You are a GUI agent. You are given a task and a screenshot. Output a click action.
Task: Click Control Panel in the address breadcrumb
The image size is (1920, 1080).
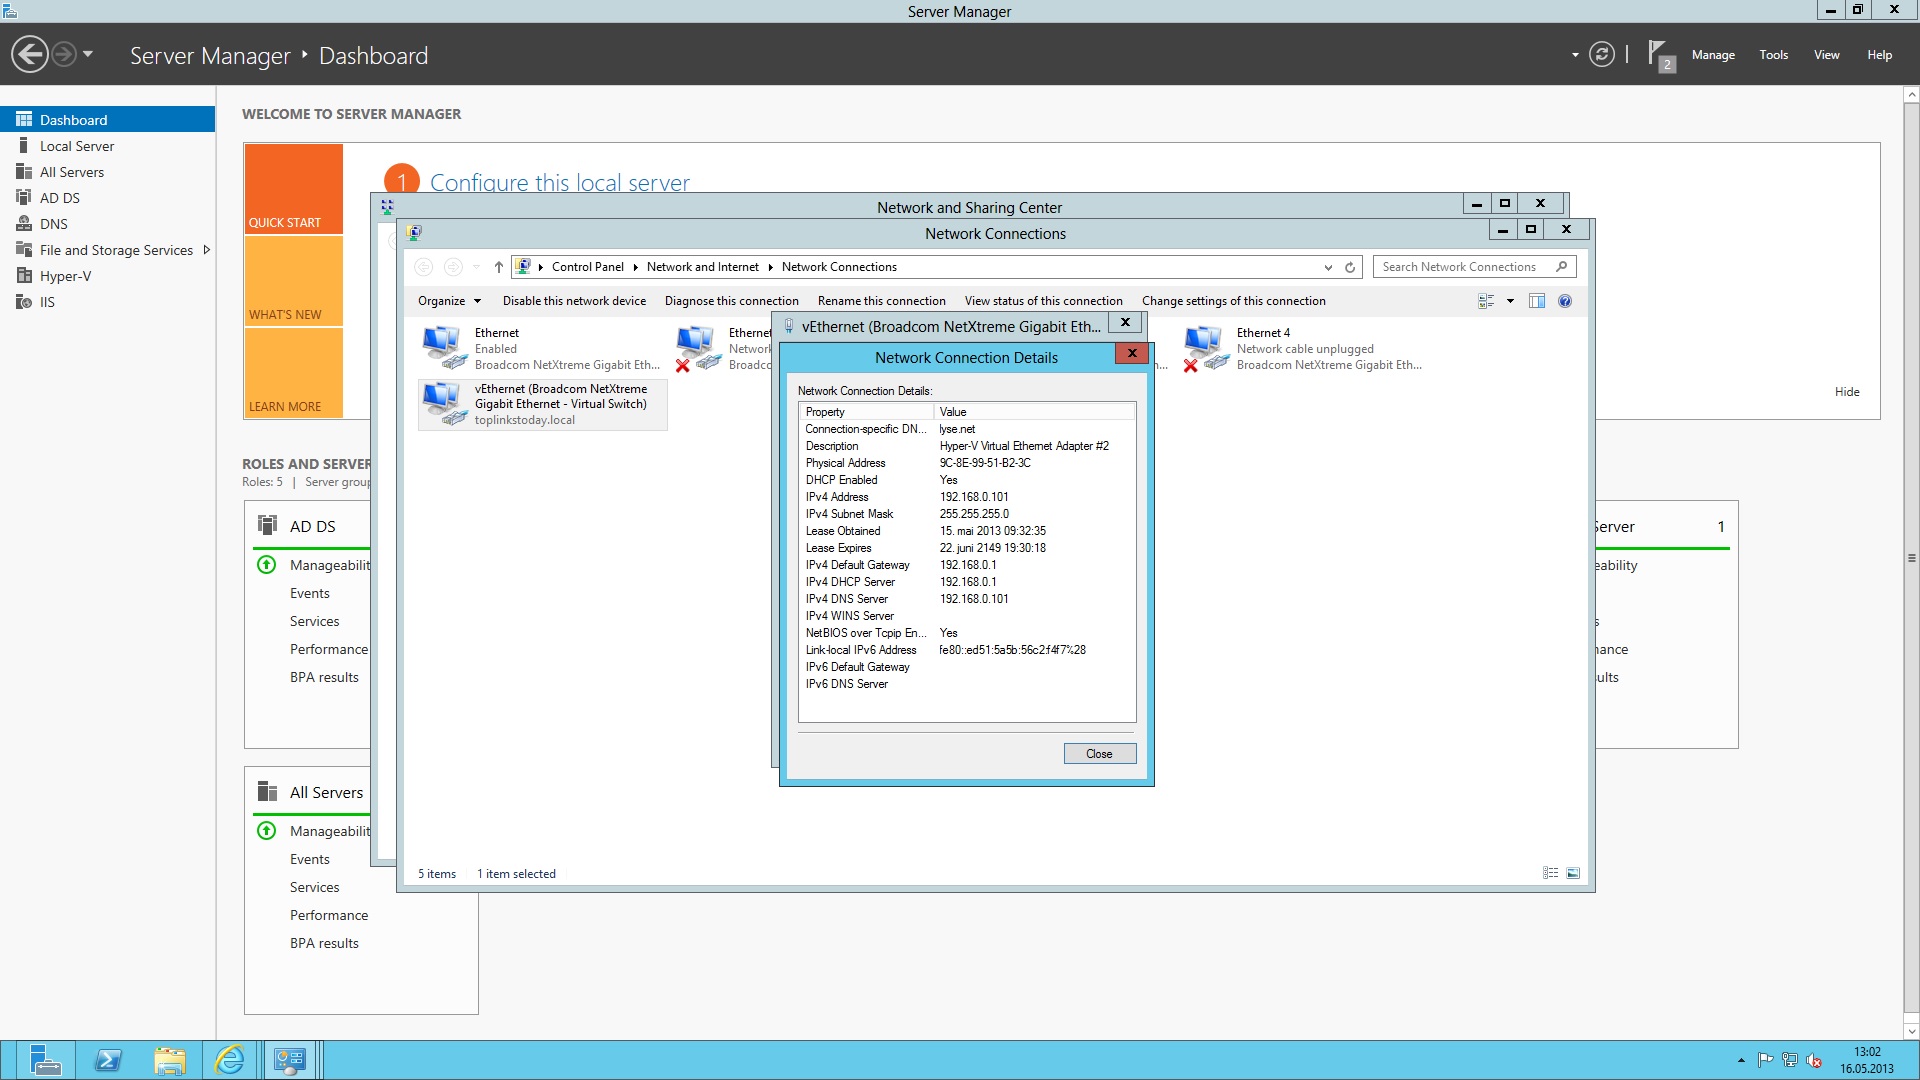pyautogui.click(x=587, y=267)
